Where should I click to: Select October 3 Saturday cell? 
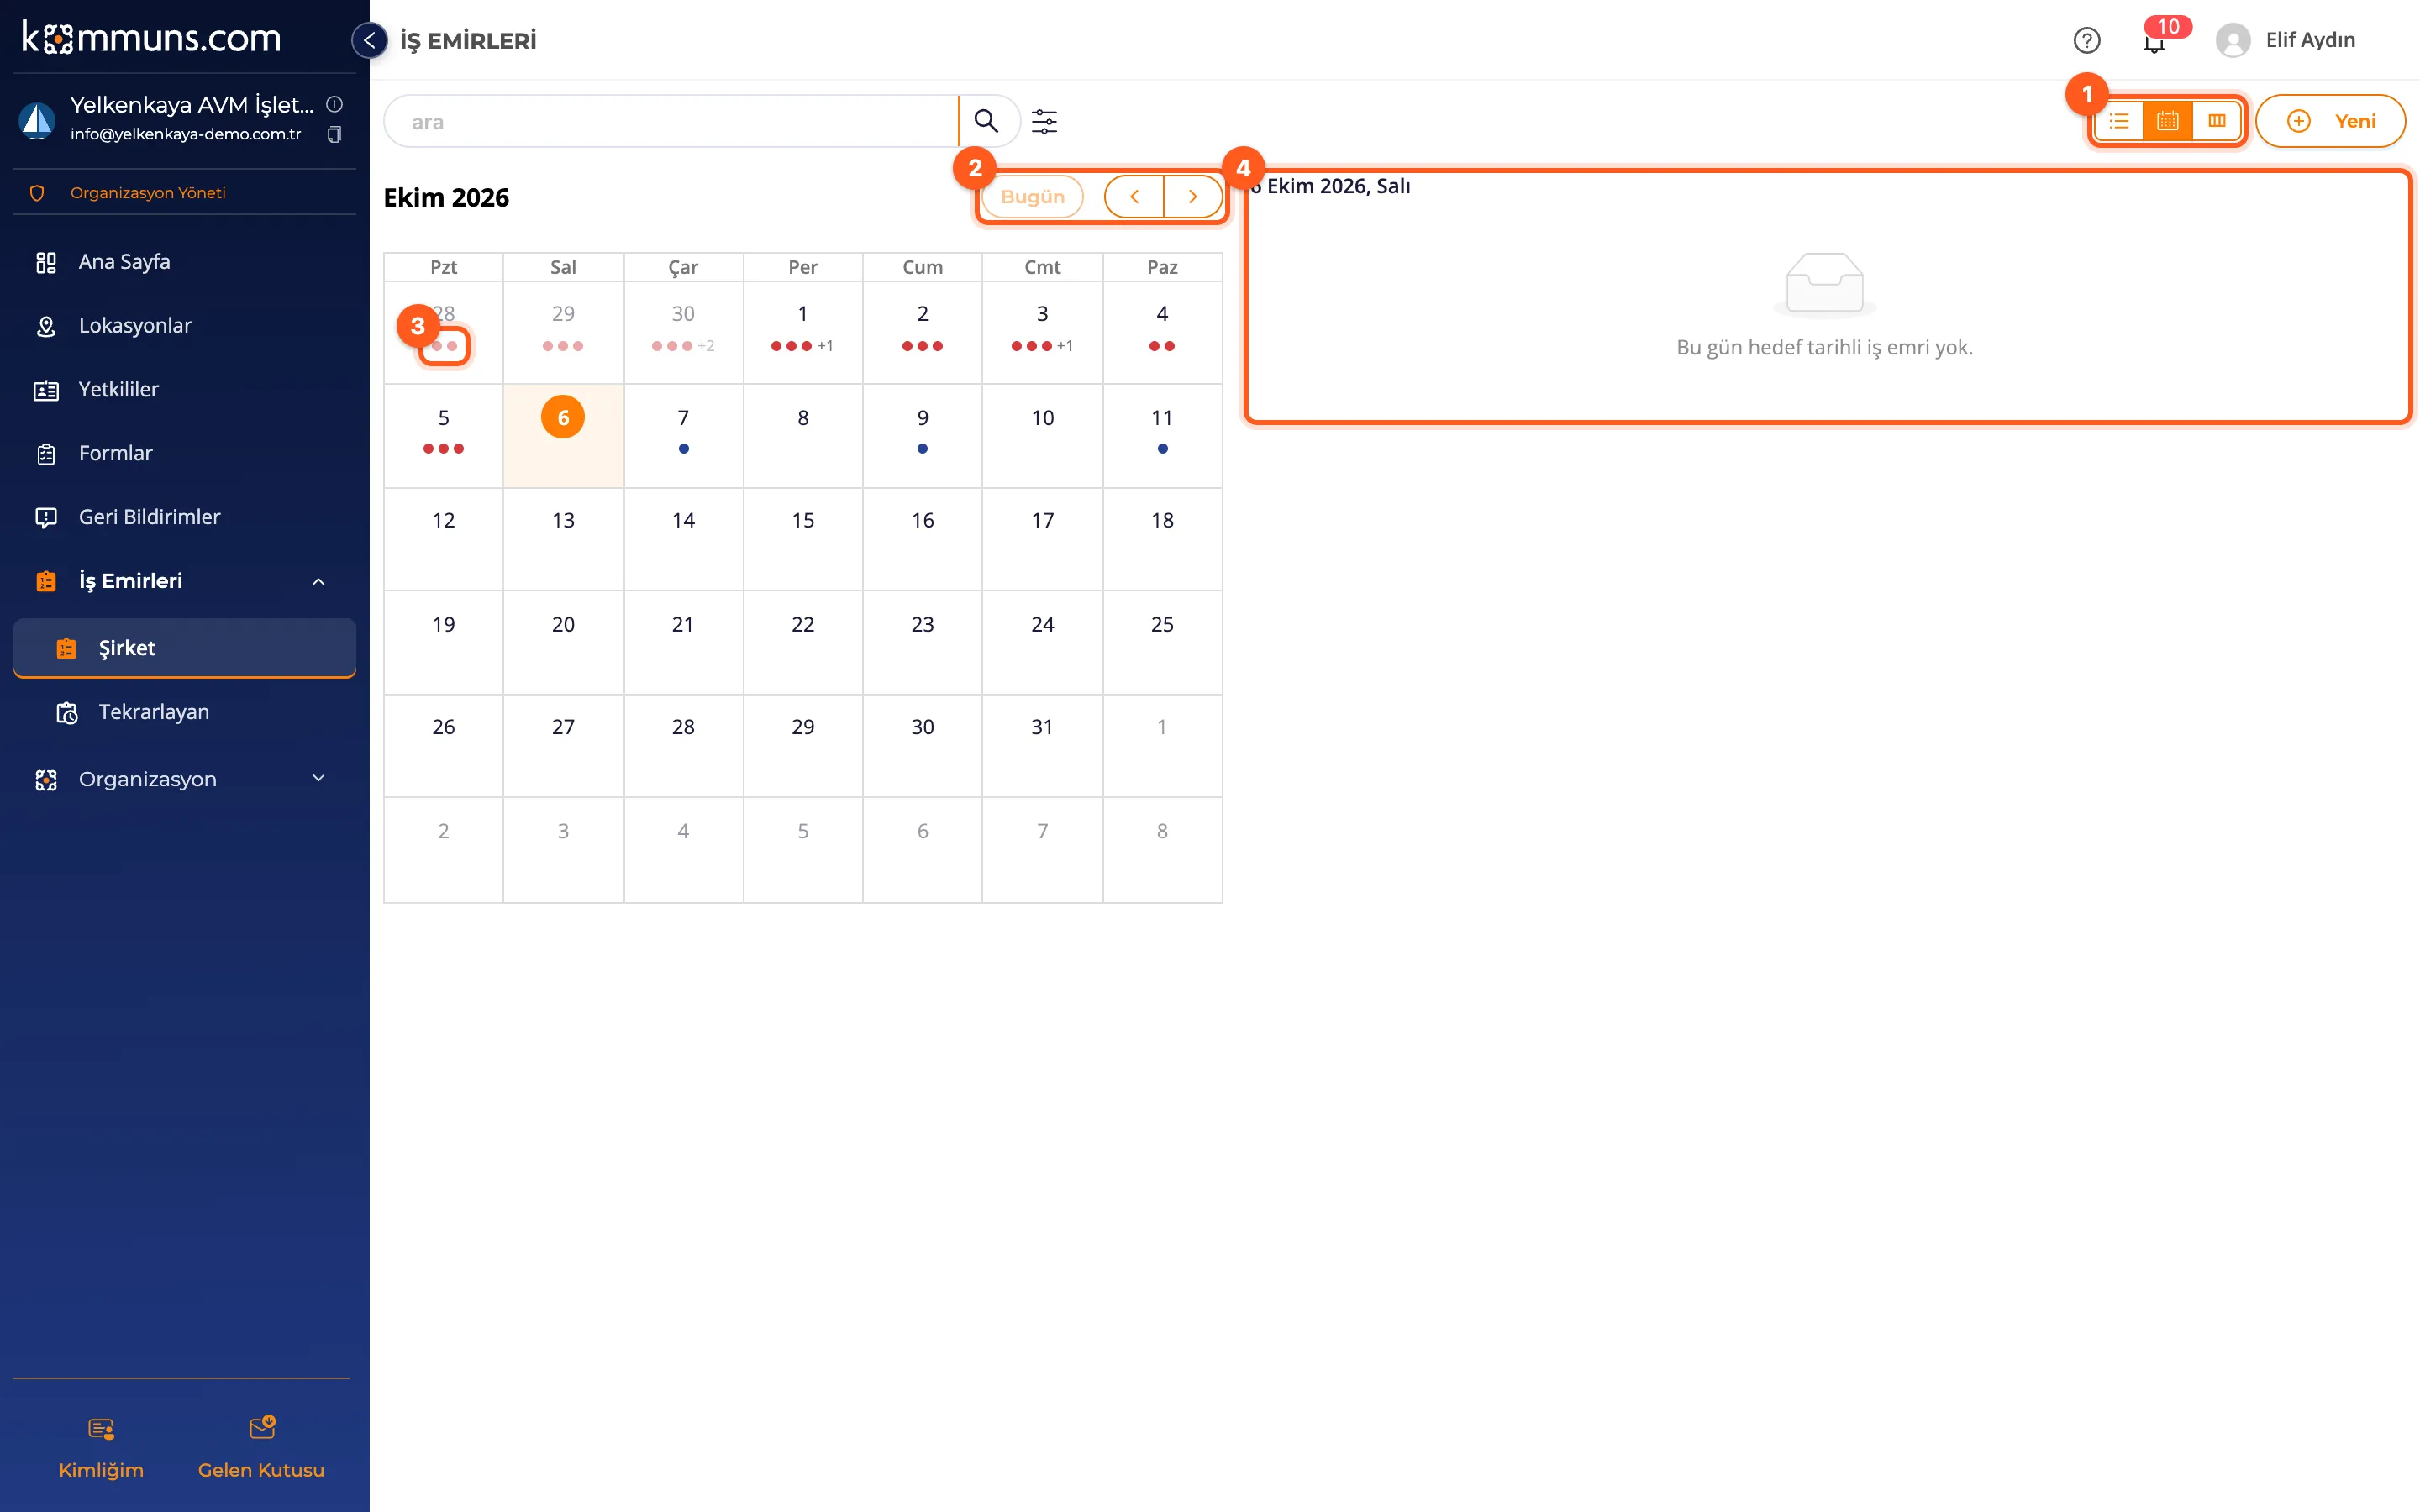(1042, 332)
